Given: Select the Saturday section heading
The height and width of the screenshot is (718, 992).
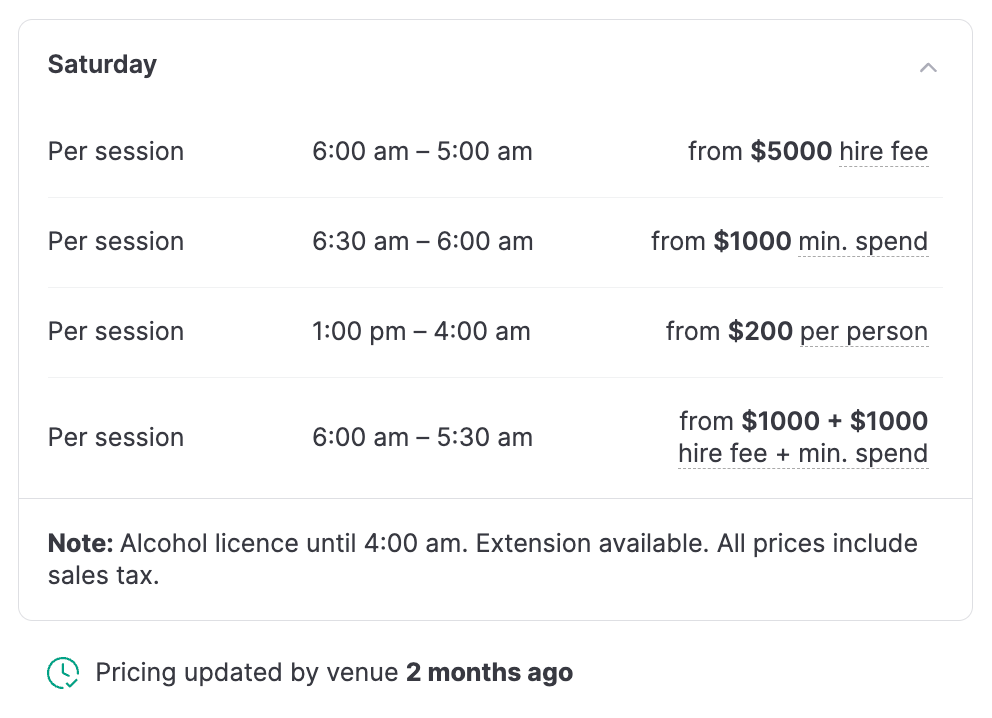Looking at the screenshot, I should click(102, 65).
